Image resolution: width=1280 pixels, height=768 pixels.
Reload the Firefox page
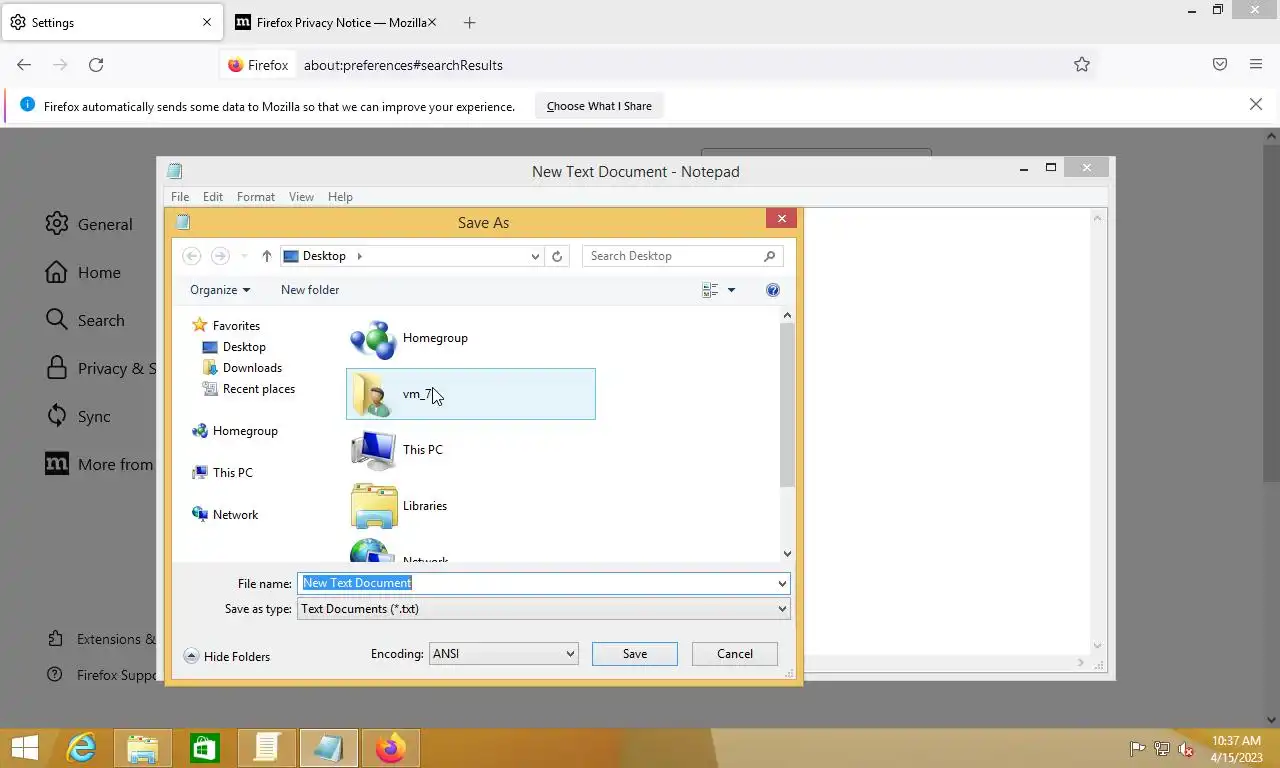(x=96, y=65)
